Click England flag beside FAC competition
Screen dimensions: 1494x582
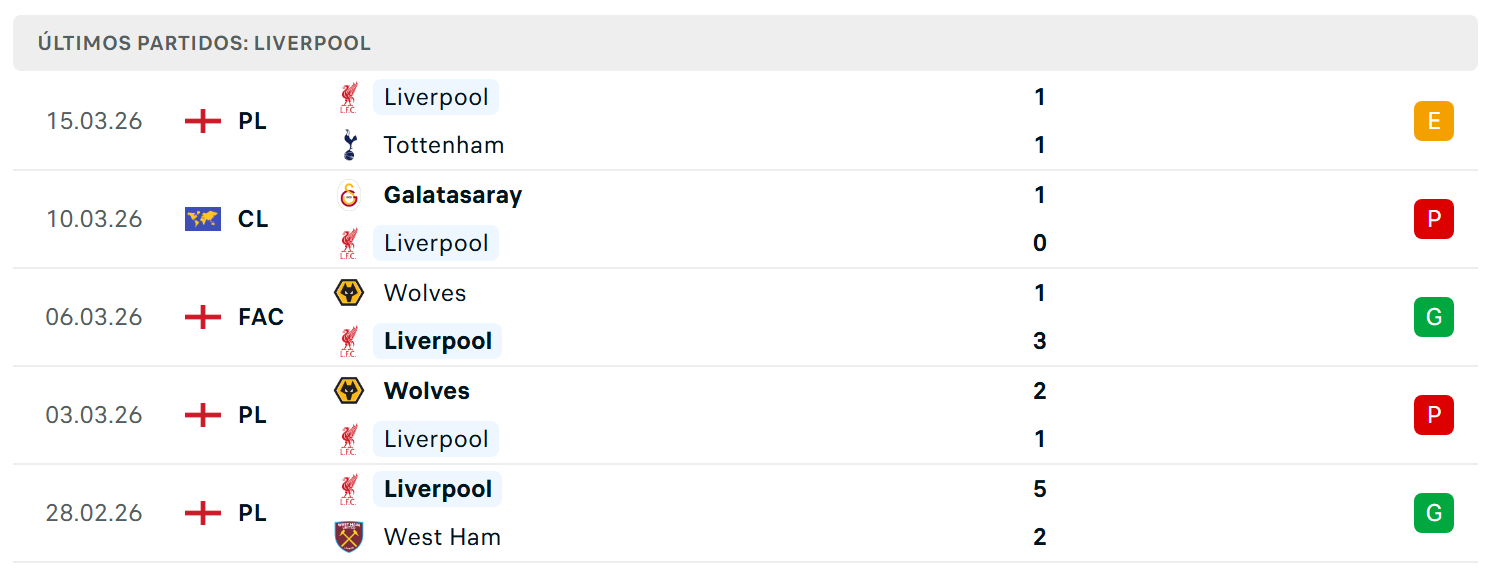pyautogui.click(x=203, y=317)
